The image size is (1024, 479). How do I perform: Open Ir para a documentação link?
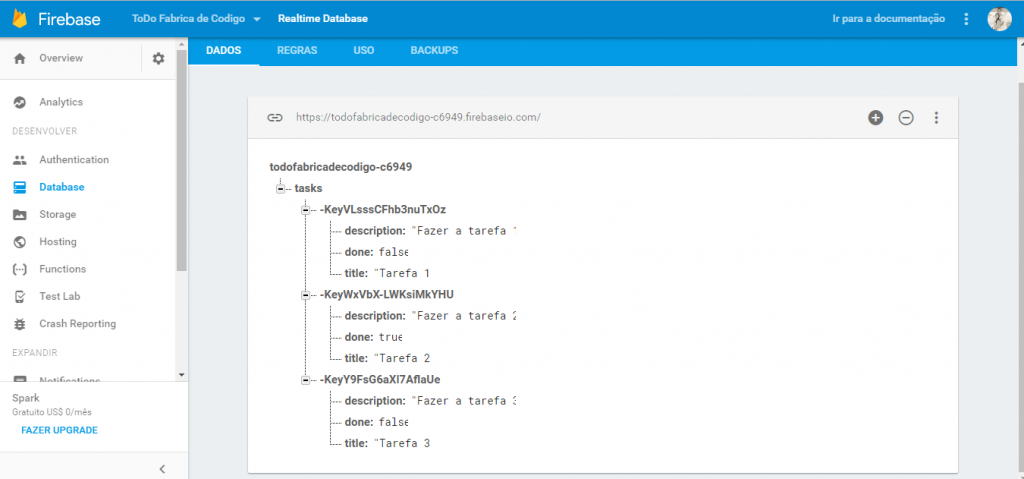pyautogui.click(x=888, y=19)
